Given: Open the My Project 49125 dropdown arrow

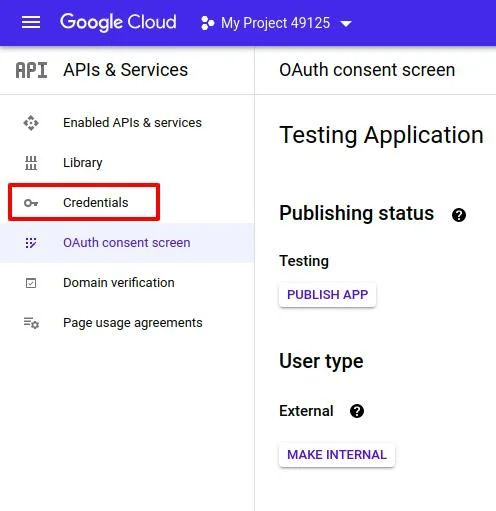Looking at the screenshot, I should coord(346,24).
